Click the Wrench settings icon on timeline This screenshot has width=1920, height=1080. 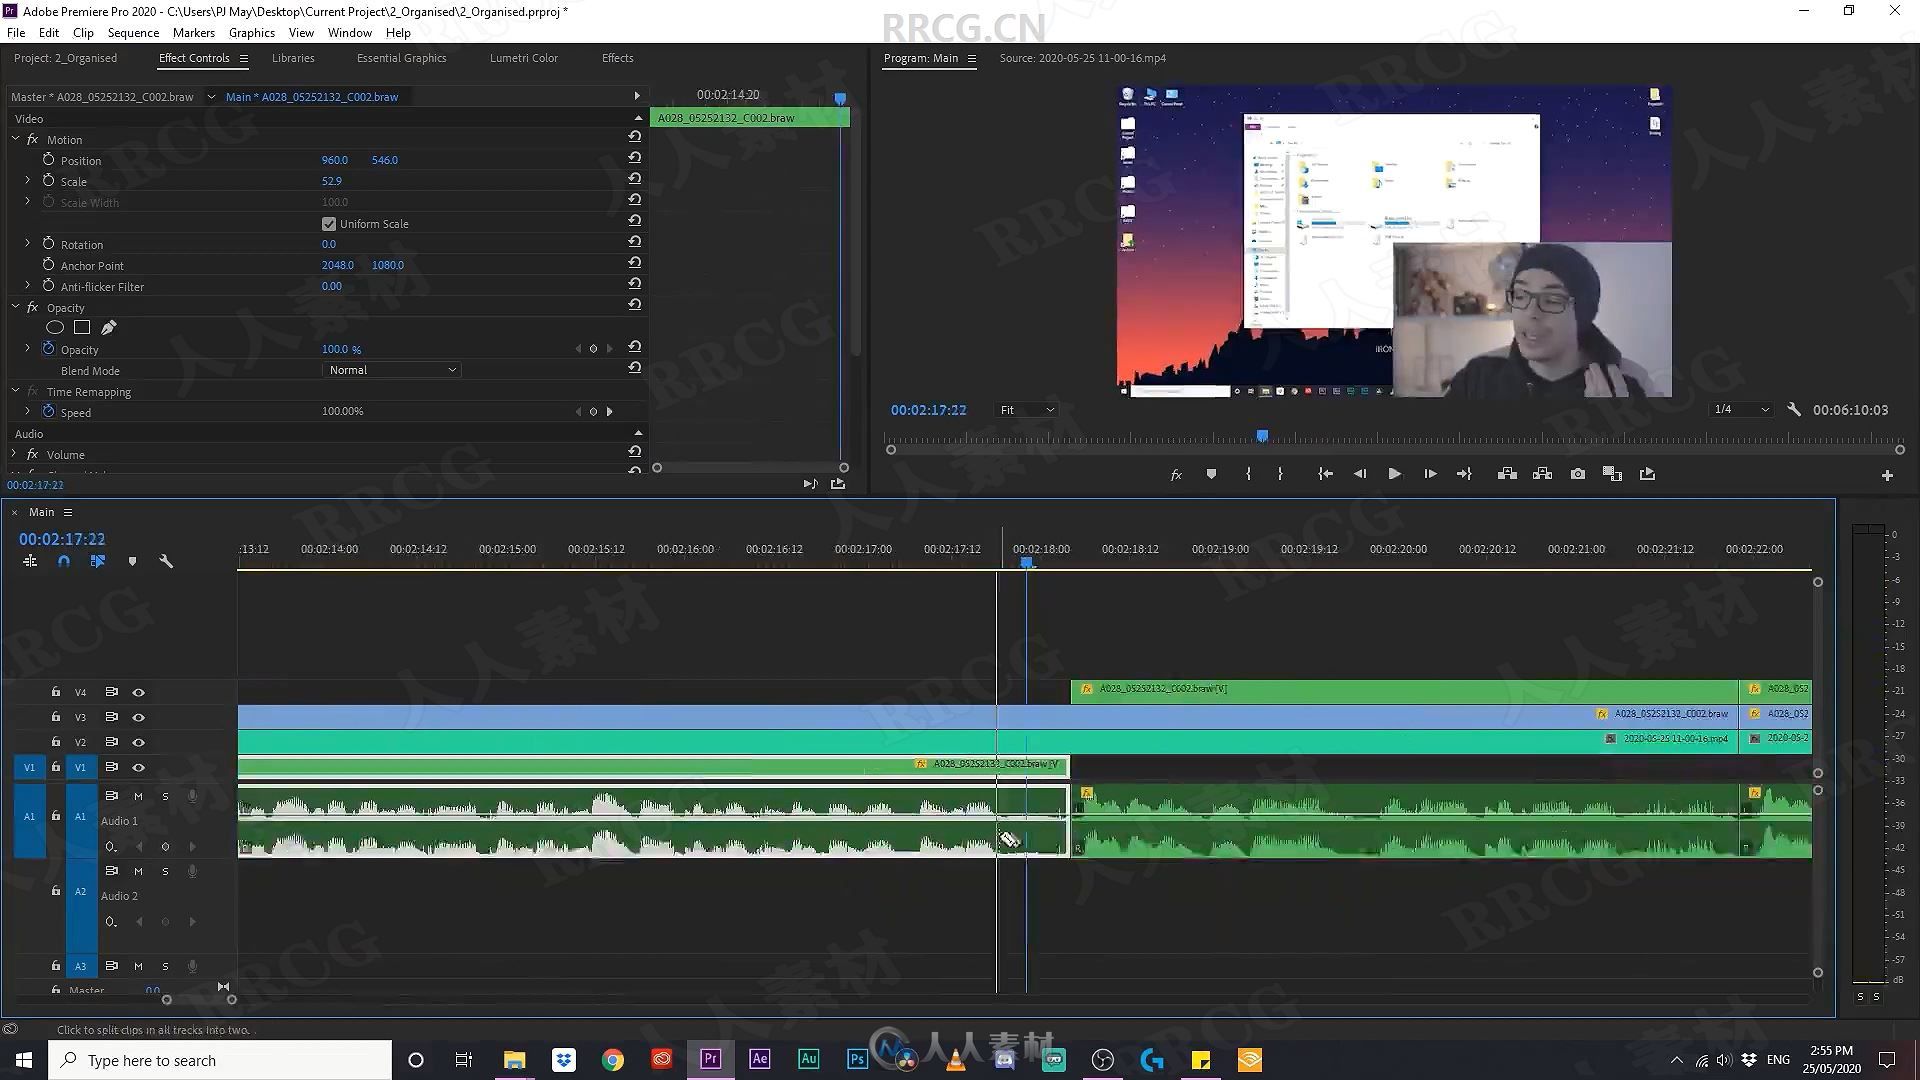coord(165,560)
